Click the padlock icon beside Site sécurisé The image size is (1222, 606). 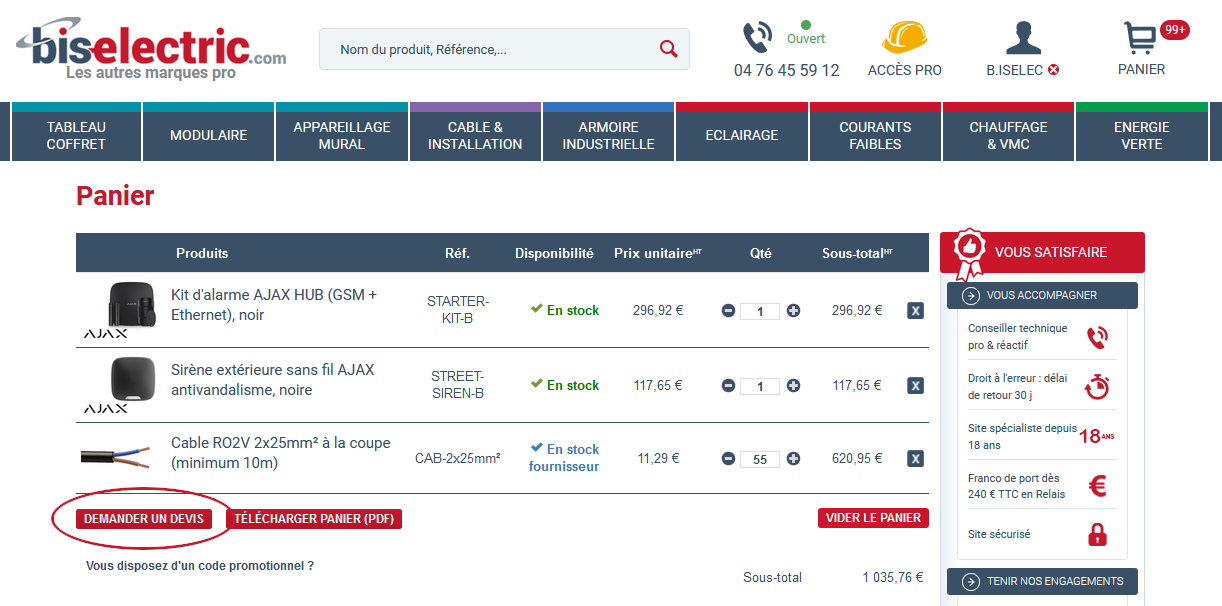click(1097, 534)
